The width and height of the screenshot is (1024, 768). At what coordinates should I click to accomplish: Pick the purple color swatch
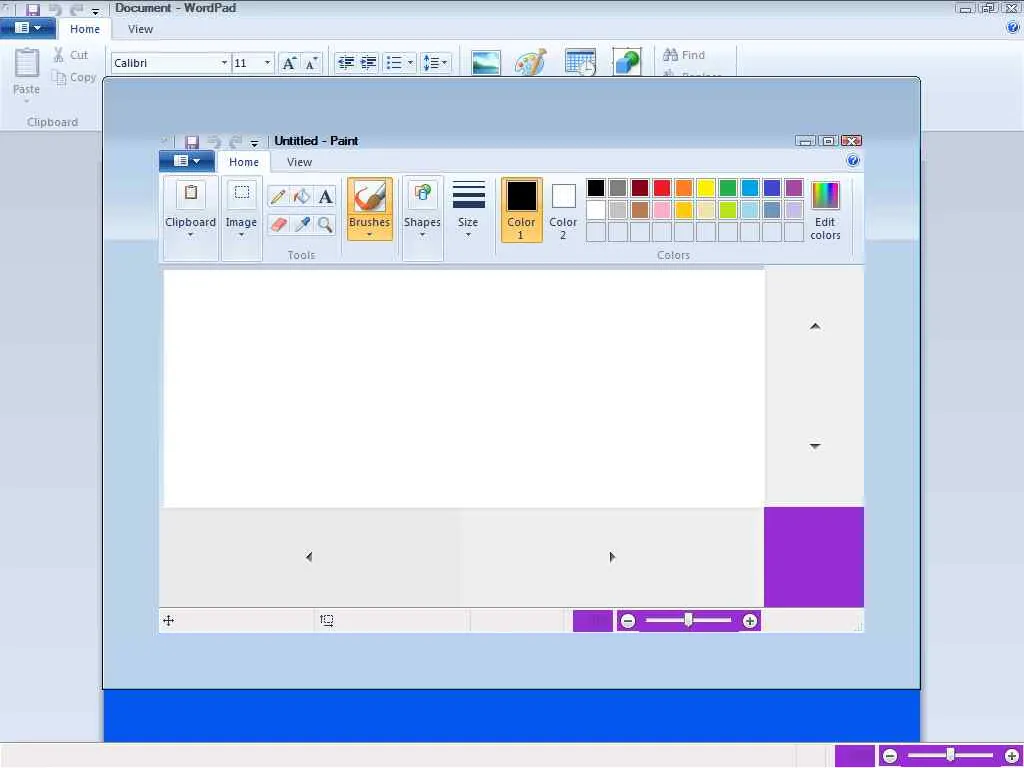pos(793,188)
